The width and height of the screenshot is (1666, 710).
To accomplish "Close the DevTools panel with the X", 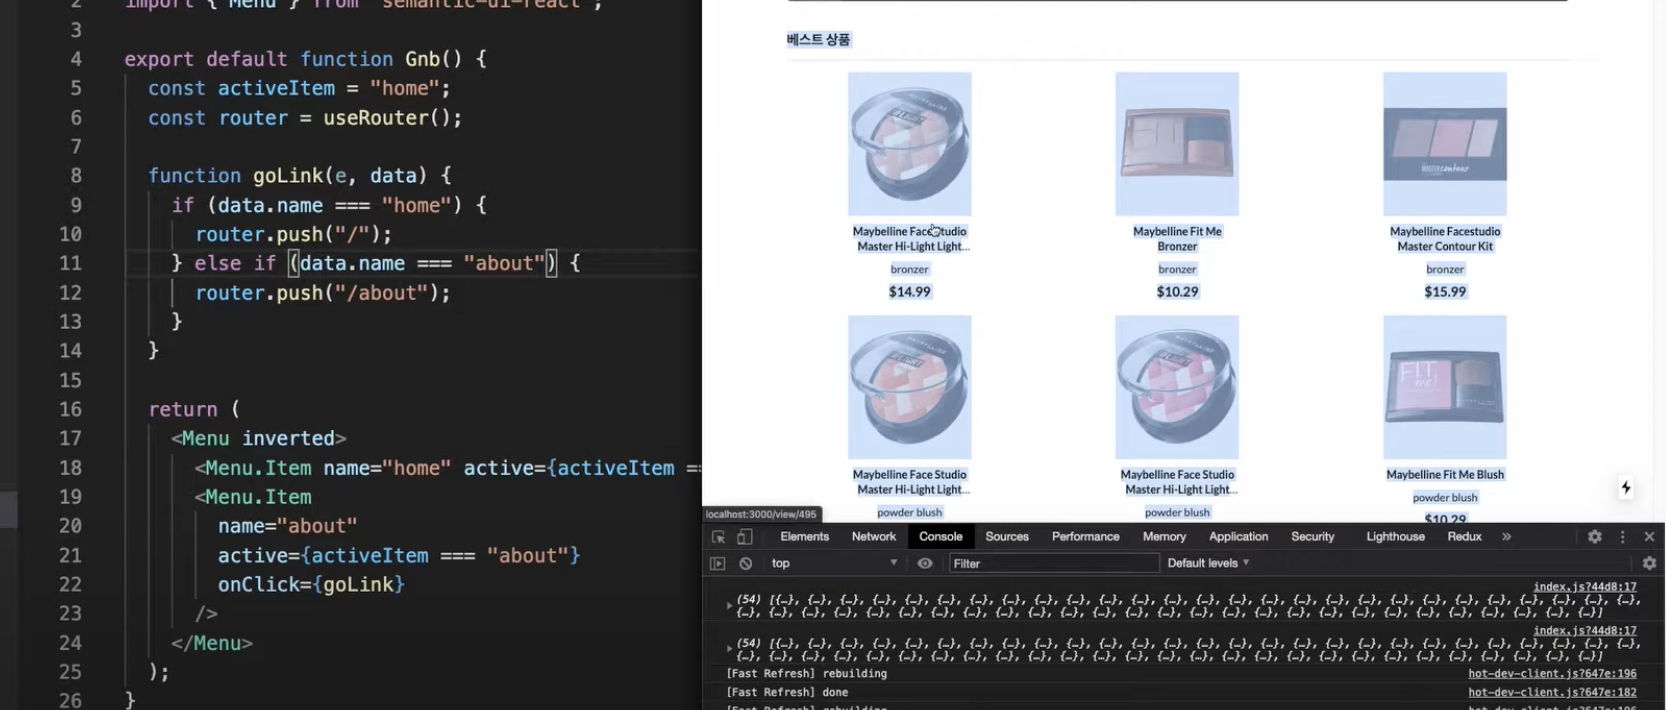I will (x=1650, y=537).
